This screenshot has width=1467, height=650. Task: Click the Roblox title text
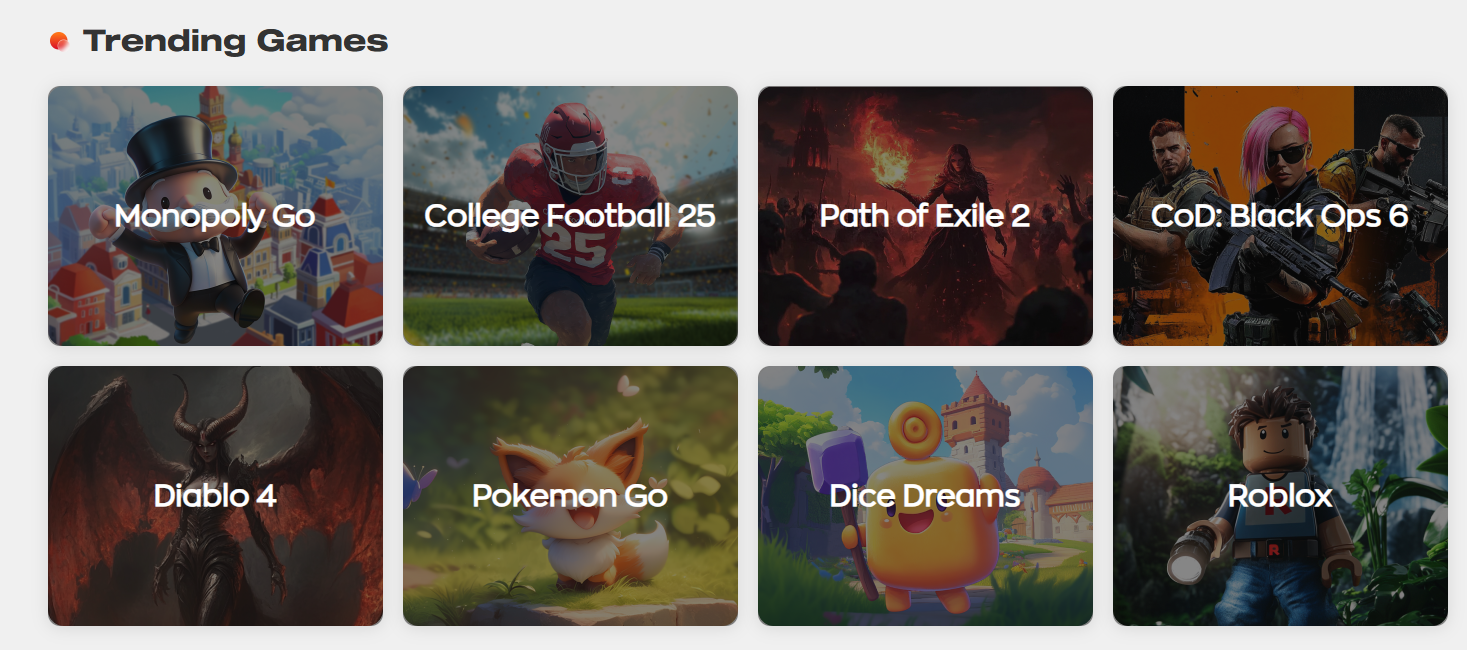pyautogui.click(x=1280, y=496)
